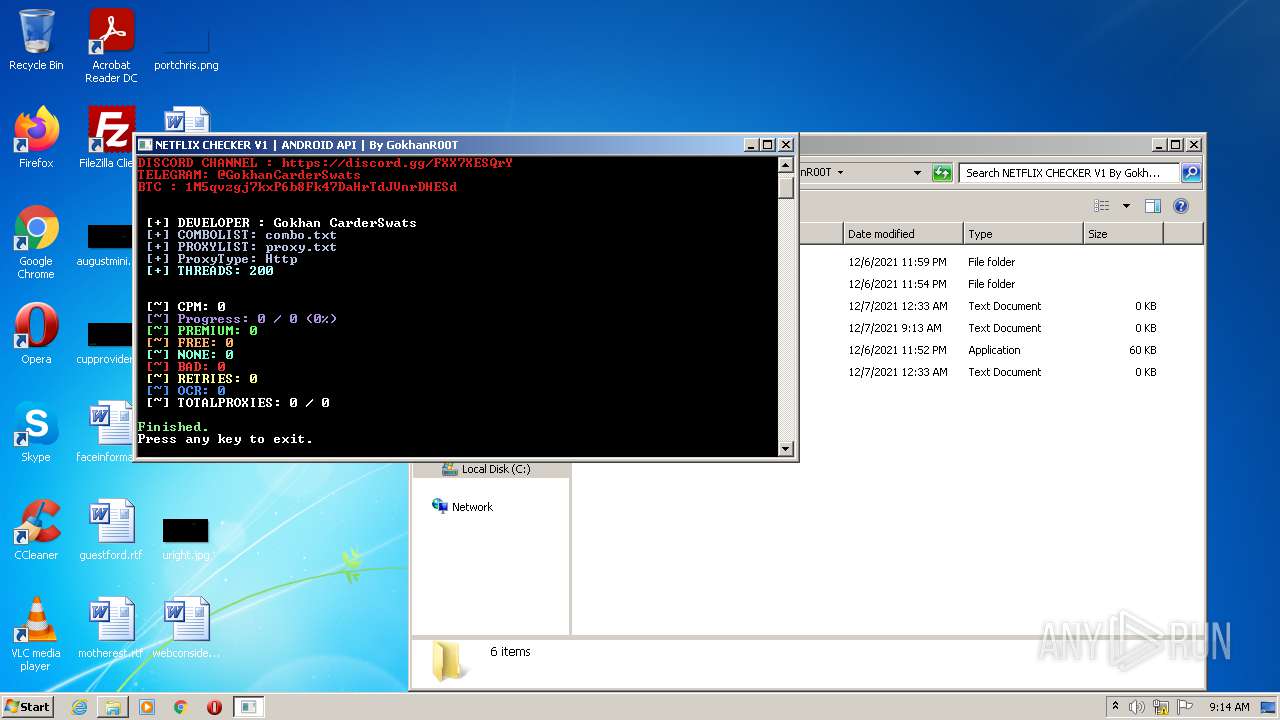
Task: Launch Opera browser from desktop
Action: click(x=36, y=334)
